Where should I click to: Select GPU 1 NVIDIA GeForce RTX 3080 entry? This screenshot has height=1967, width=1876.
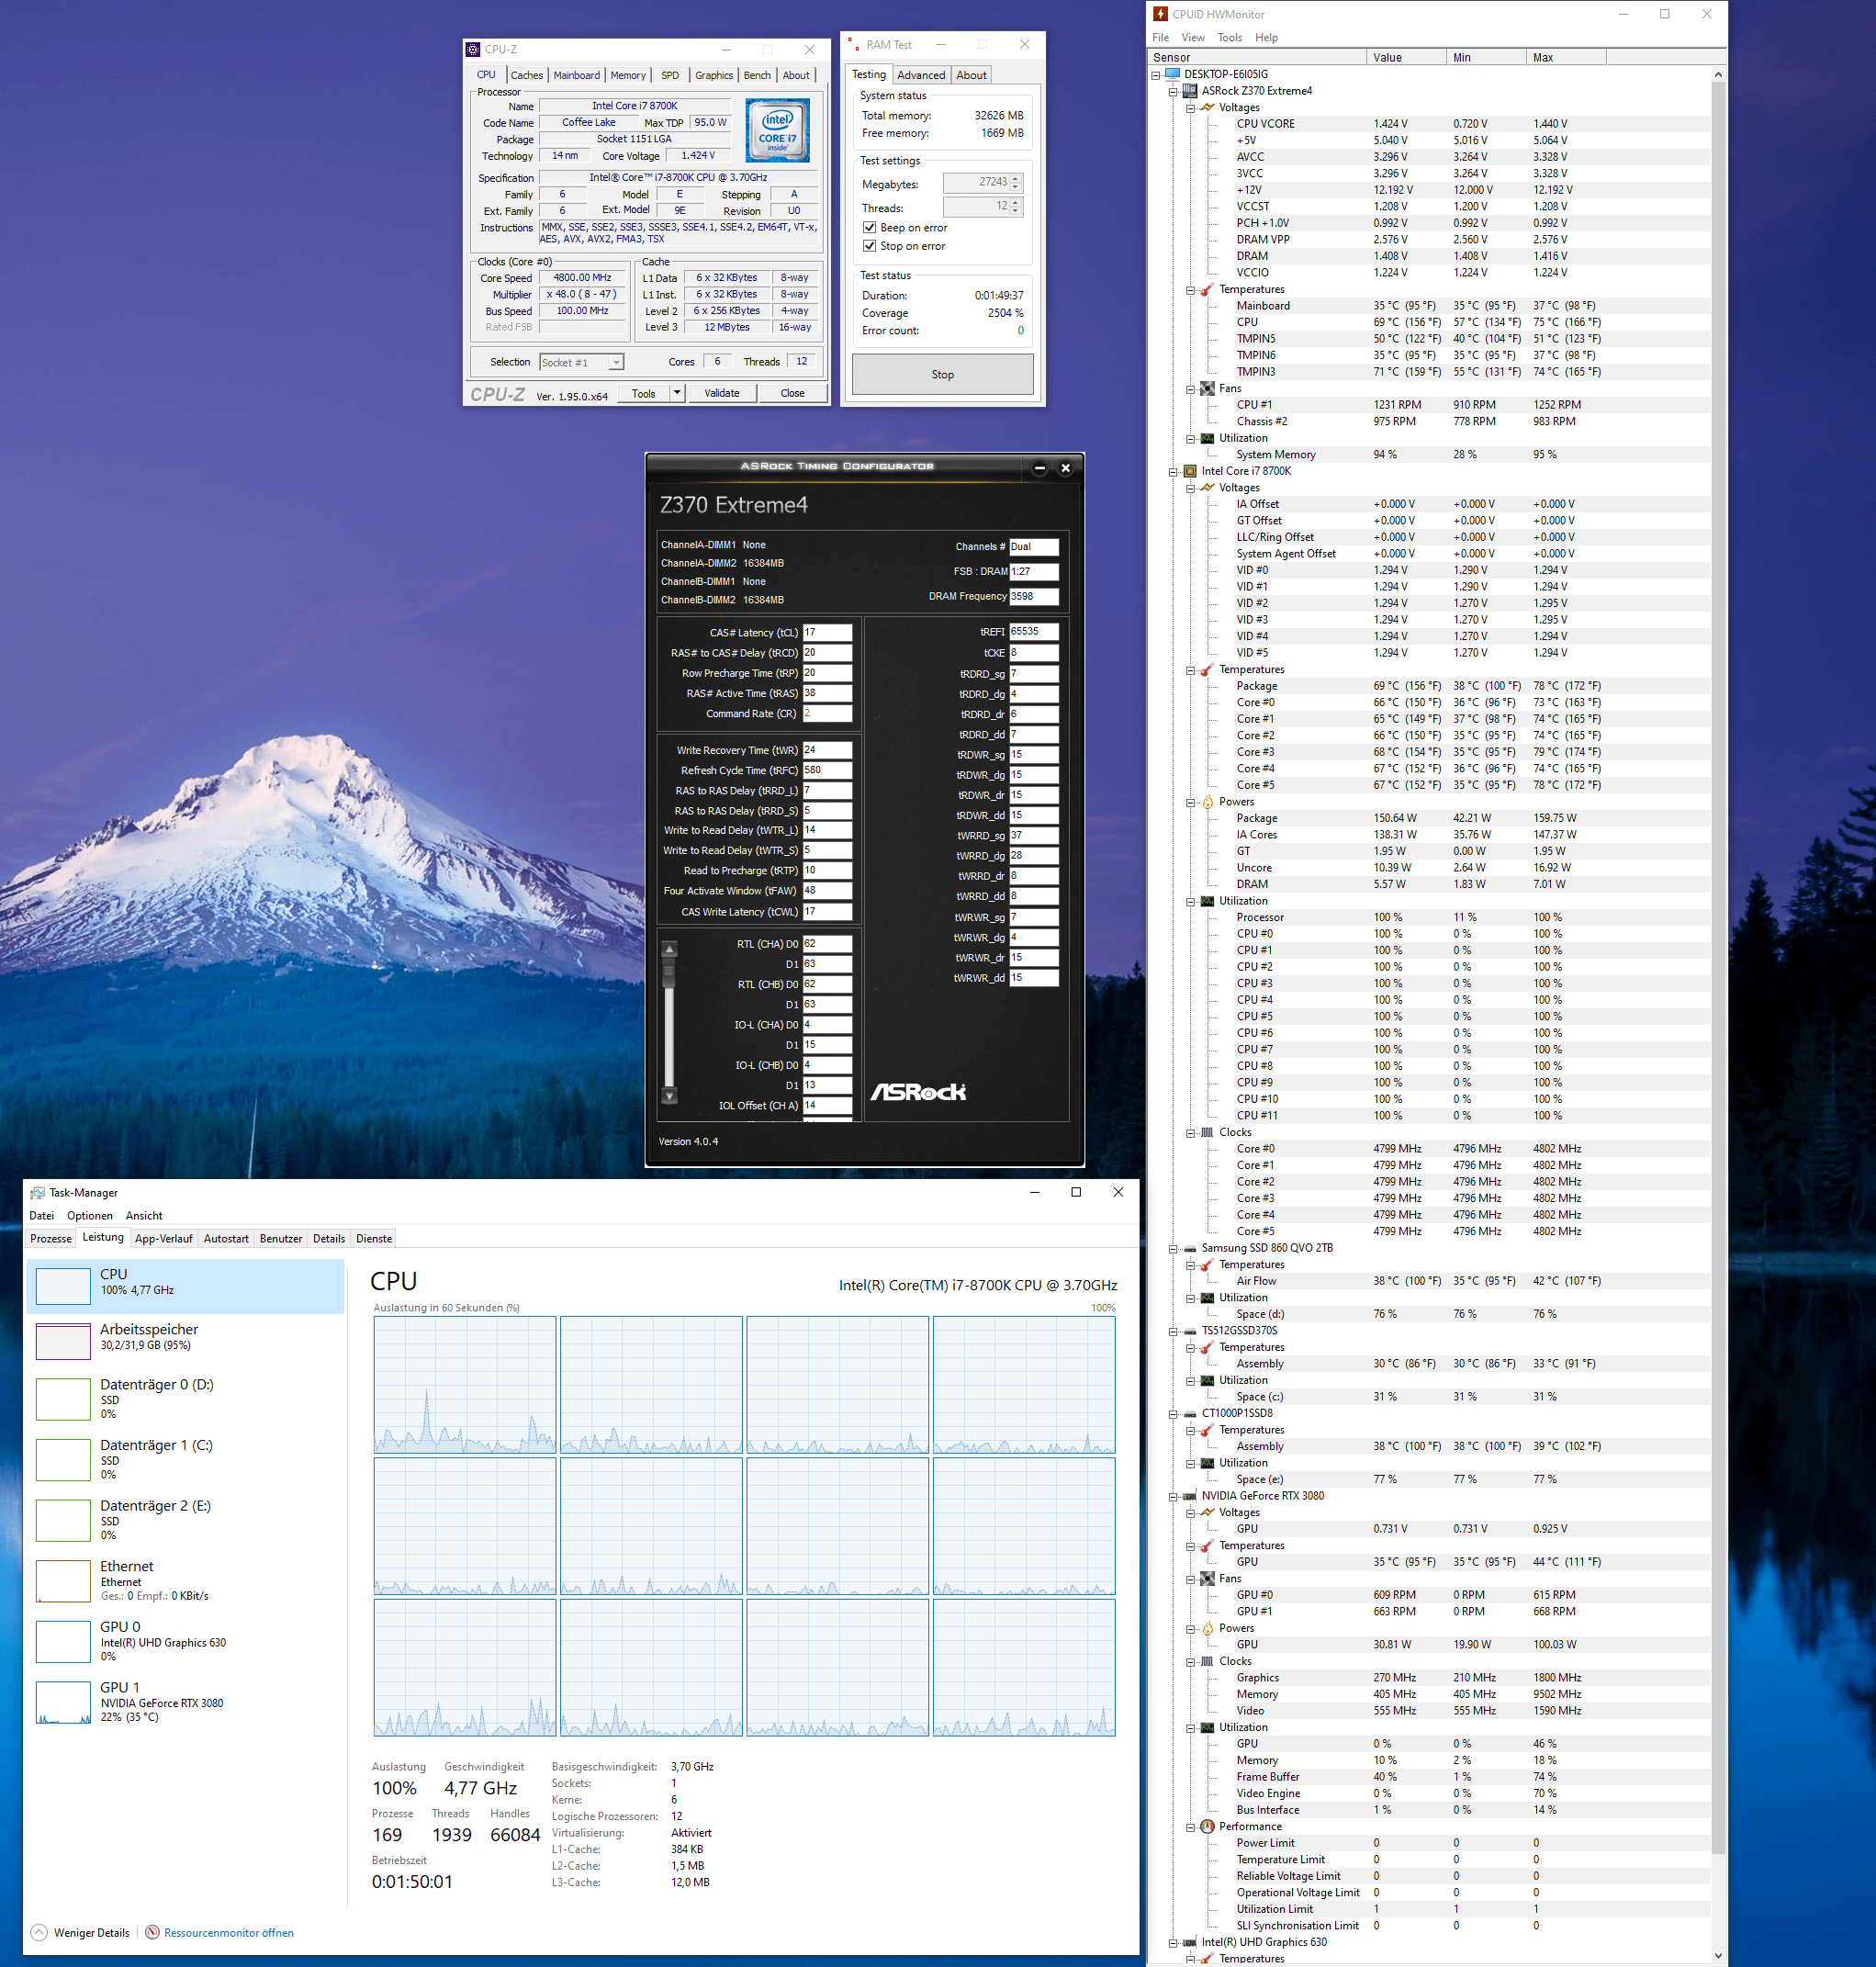185,1701
